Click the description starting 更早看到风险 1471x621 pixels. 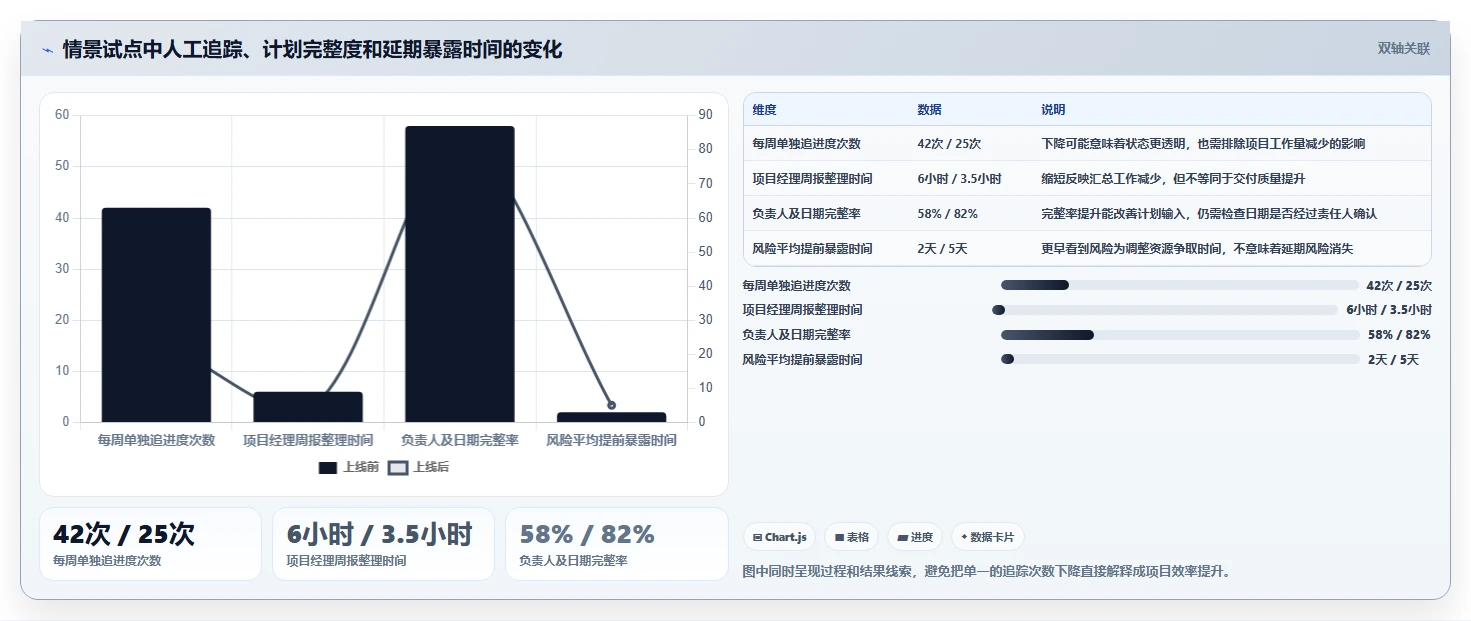(x=1197, y=249)
